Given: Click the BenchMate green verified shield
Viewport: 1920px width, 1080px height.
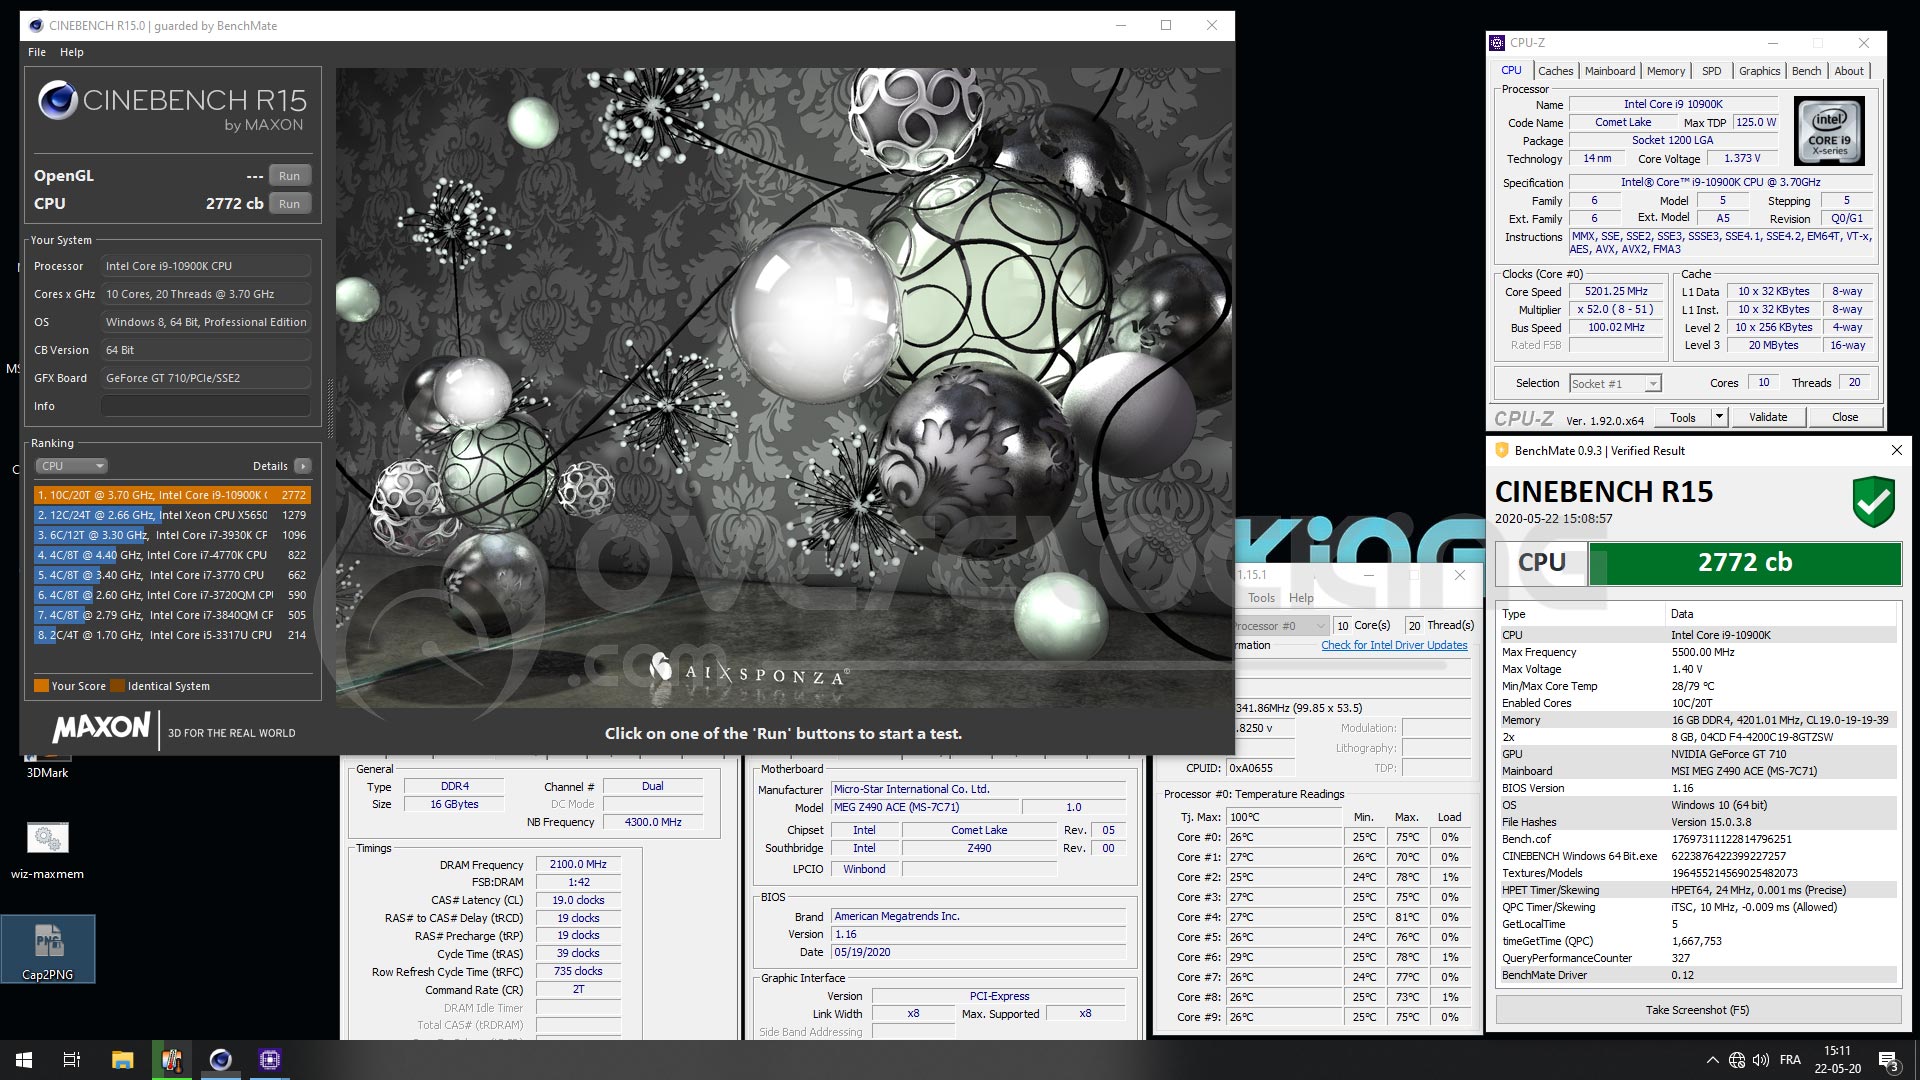Looking at the screenshot, I should (1873, 501).
